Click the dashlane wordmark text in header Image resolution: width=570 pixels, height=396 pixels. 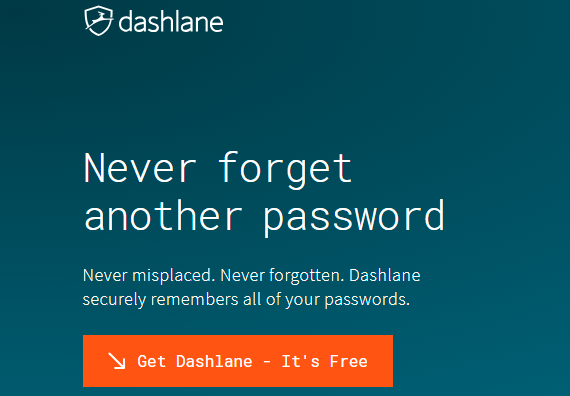click(x=171, y=22)
